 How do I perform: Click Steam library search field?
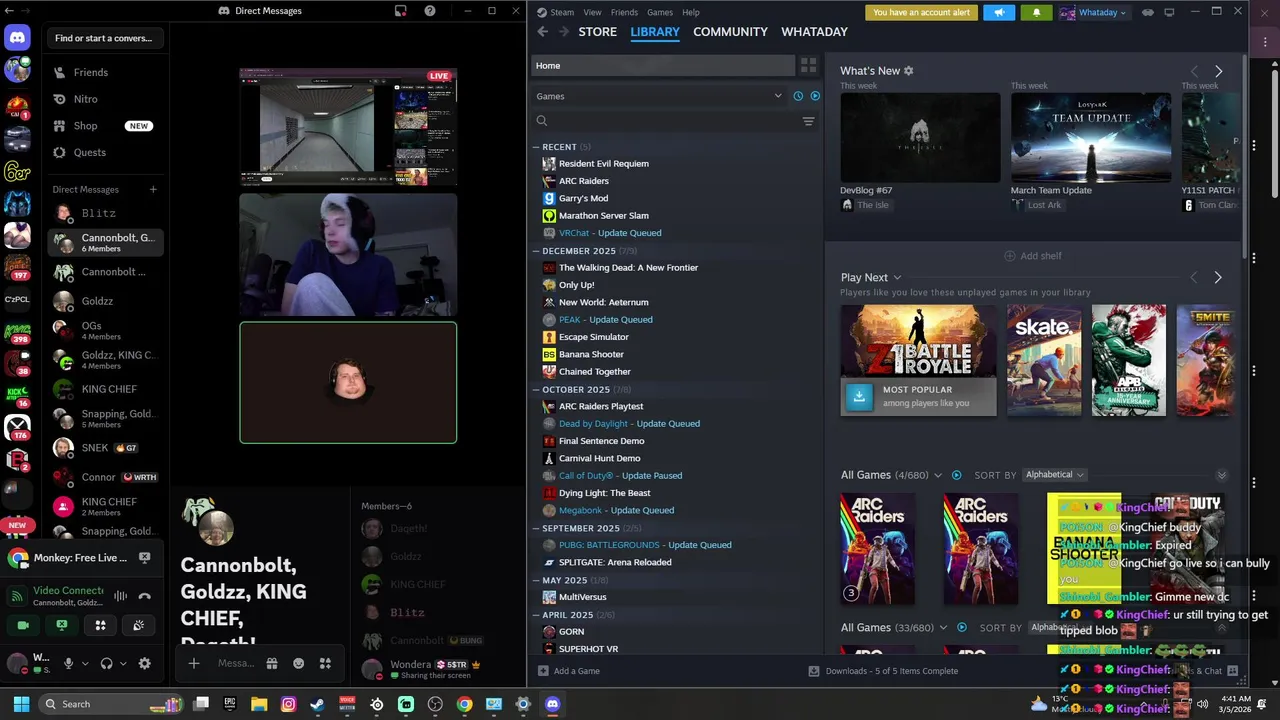click(665, 121)
